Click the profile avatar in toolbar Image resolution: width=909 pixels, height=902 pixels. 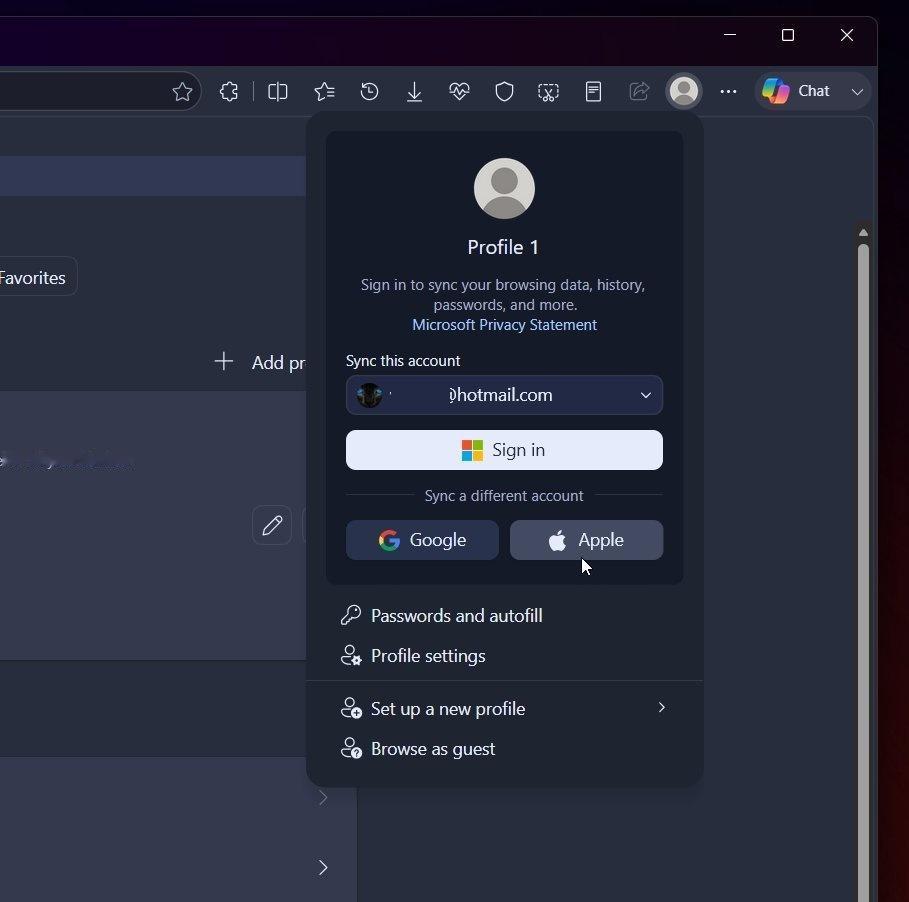pyautogui.click(x=684, y=91)
